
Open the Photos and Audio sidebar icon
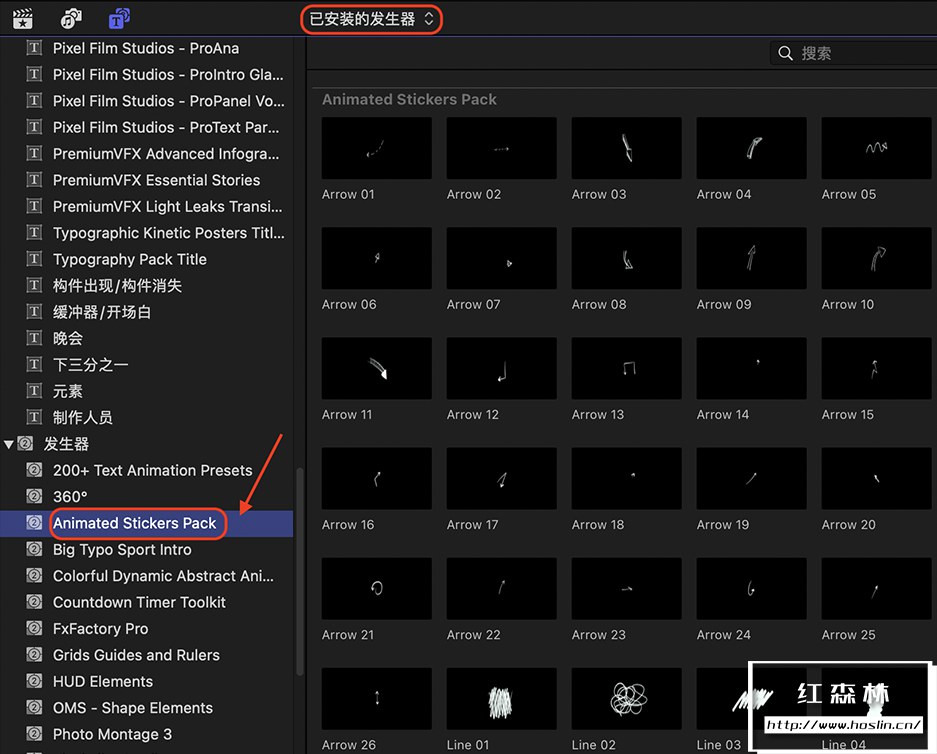(71, 19)
